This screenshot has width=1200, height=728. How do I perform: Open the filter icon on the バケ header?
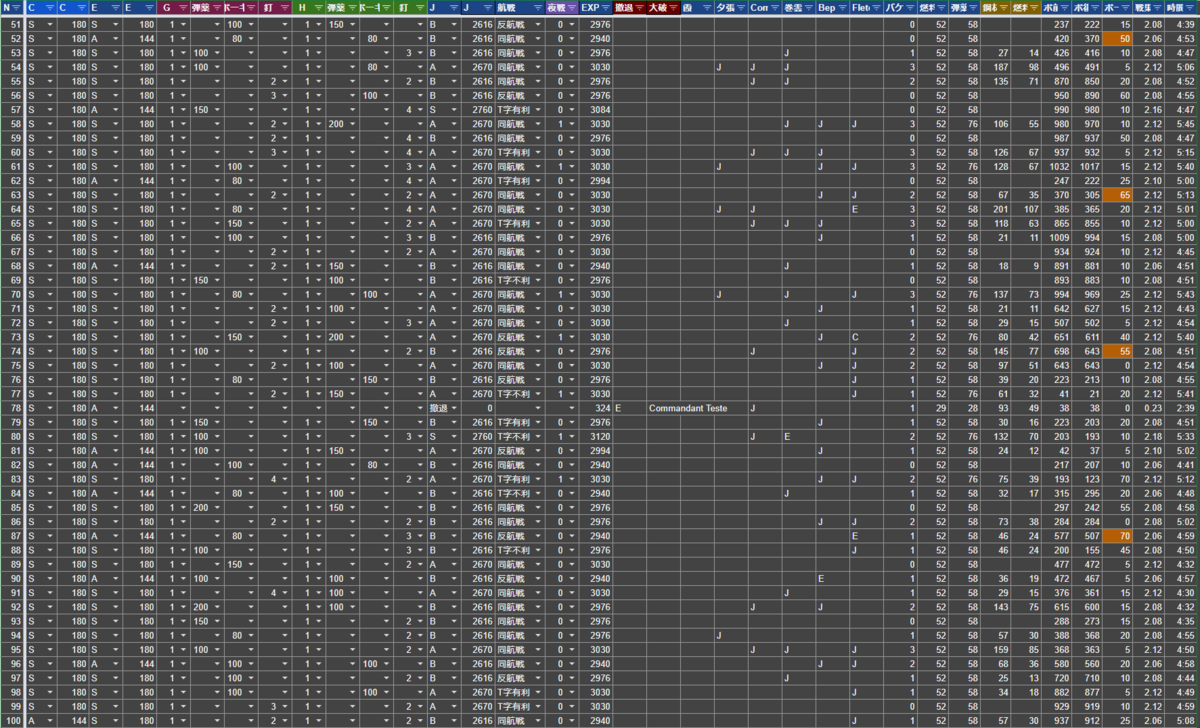(911, 7)
